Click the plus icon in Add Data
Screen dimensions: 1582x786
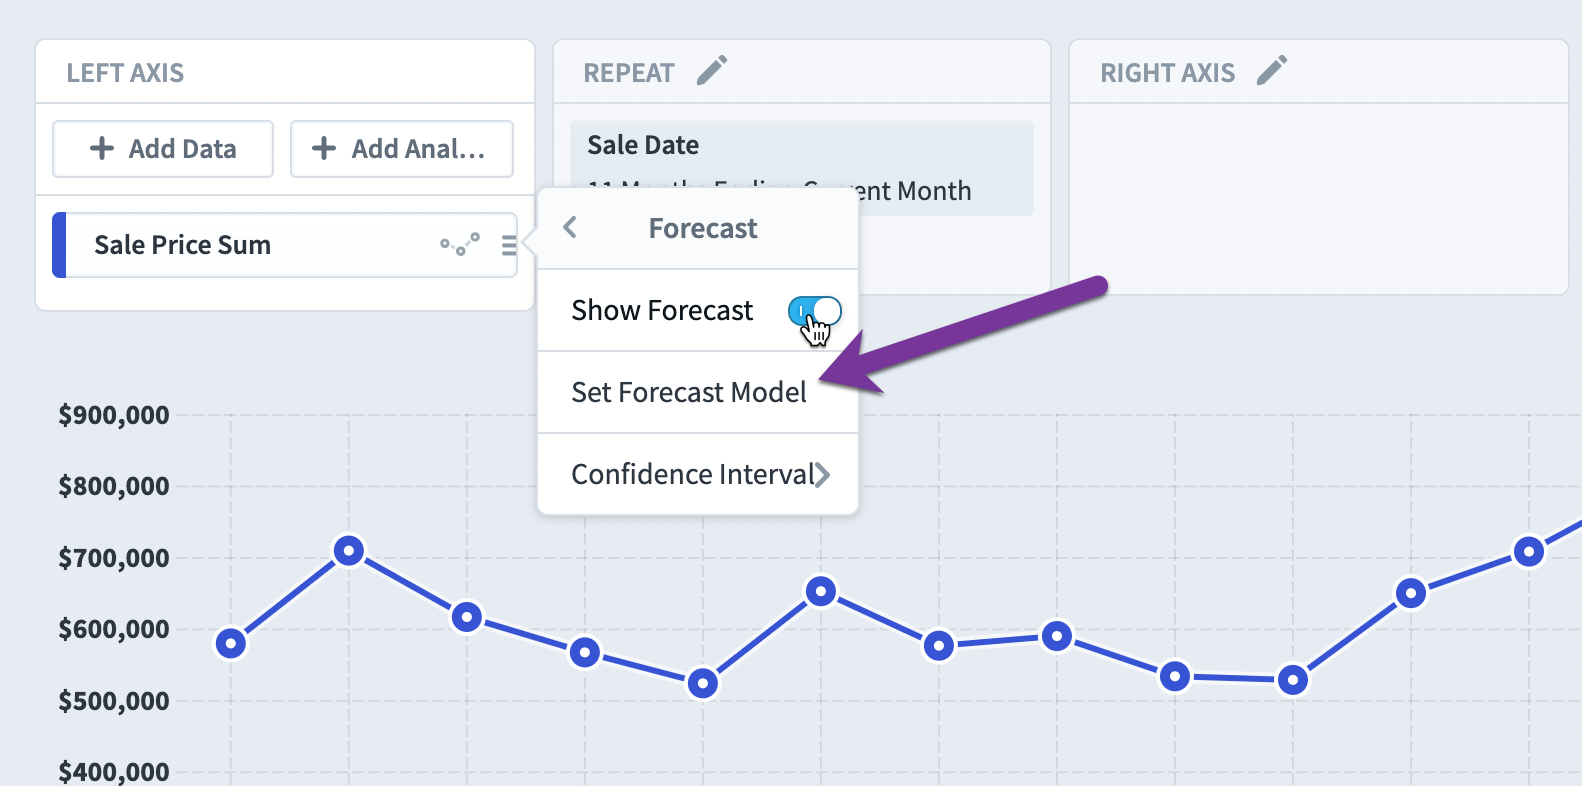102,149
